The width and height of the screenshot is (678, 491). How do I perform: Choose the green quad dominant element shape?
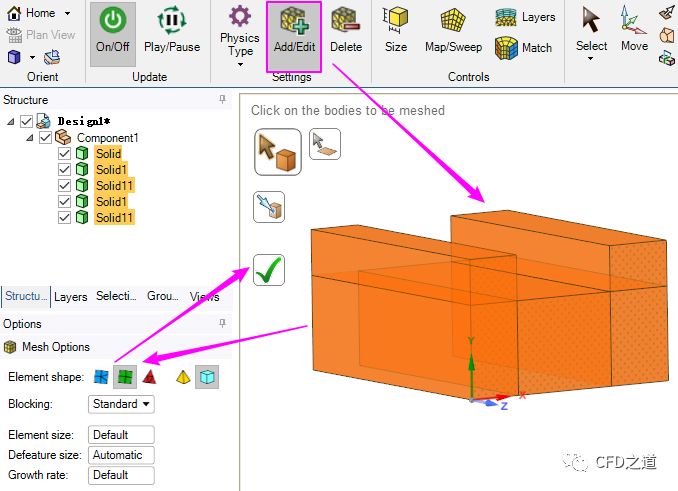125,377
